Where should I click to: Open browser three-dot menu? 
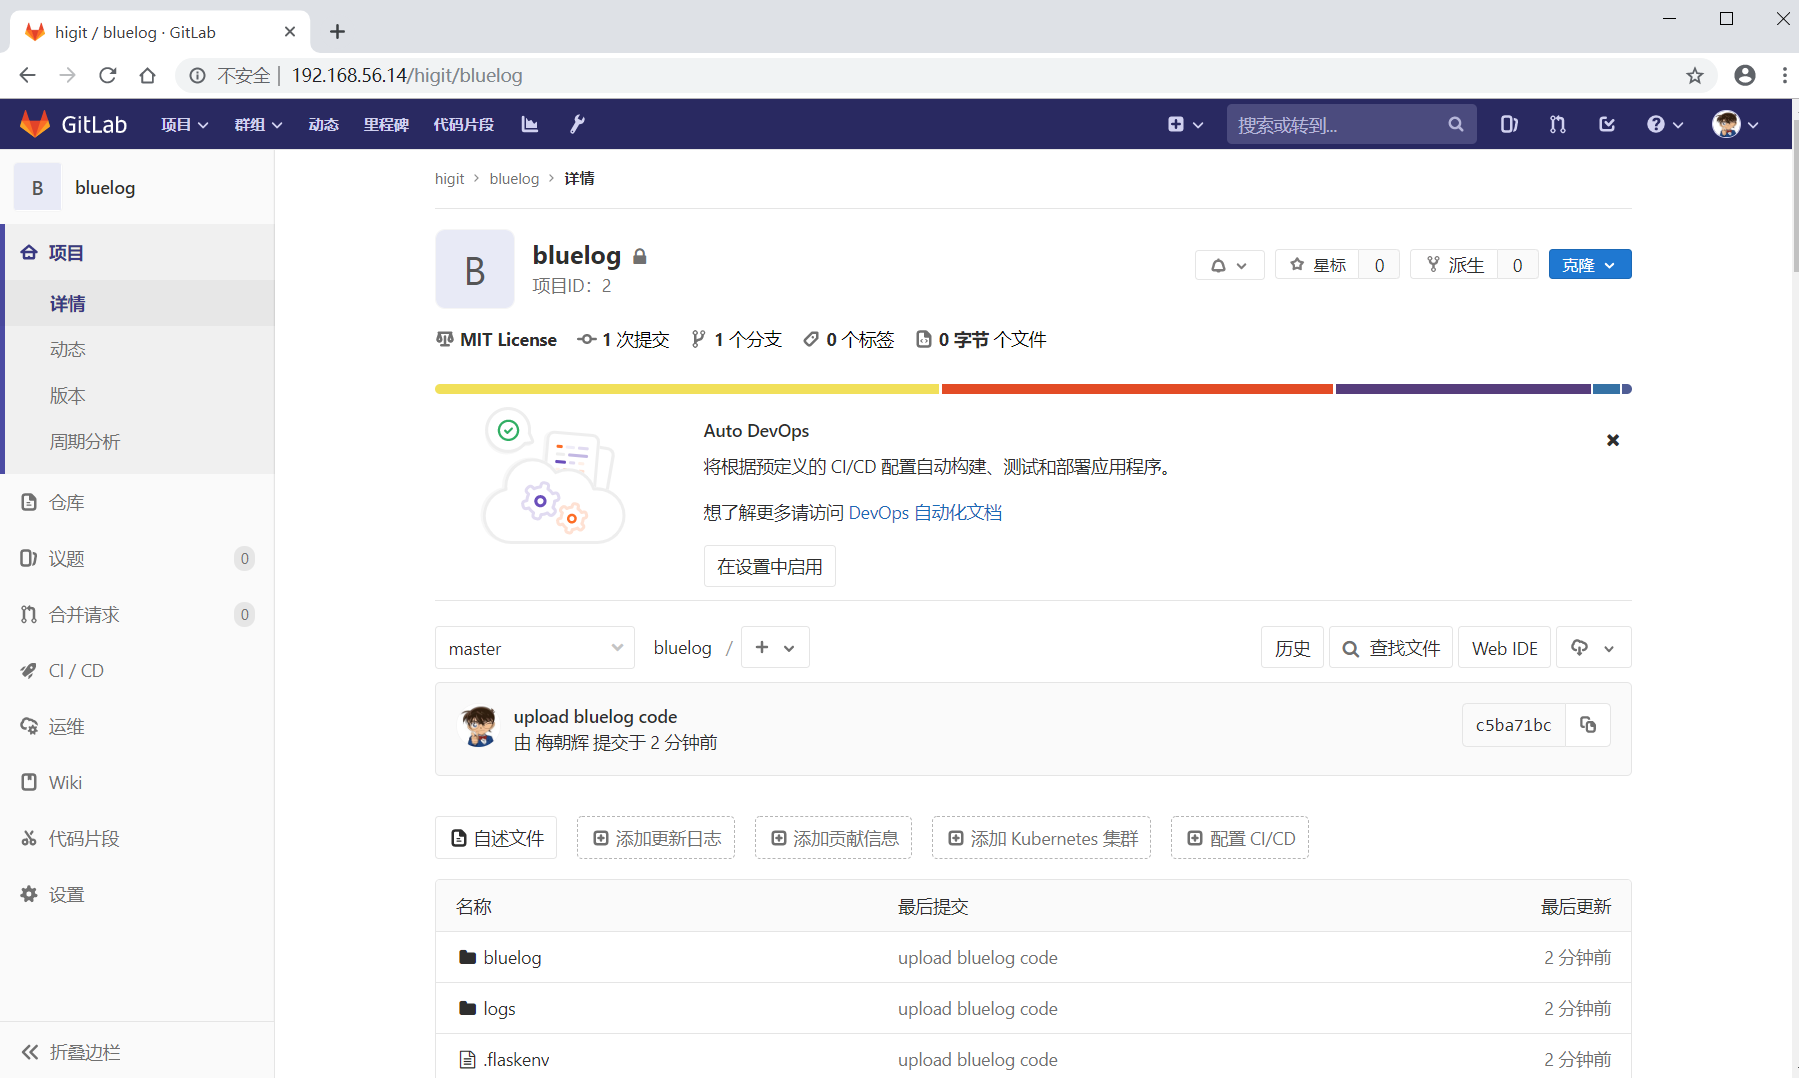click(1784, 75)
